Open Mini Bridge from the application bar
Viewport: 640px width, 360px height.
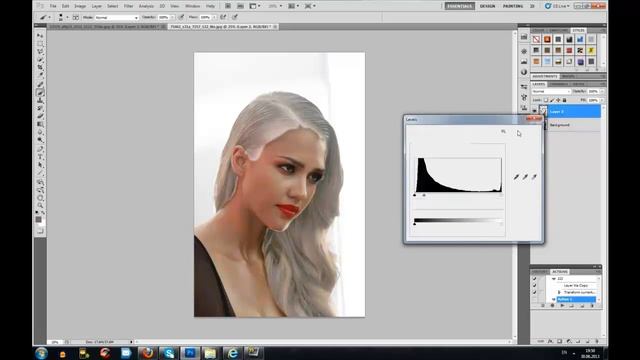point(240,6)
